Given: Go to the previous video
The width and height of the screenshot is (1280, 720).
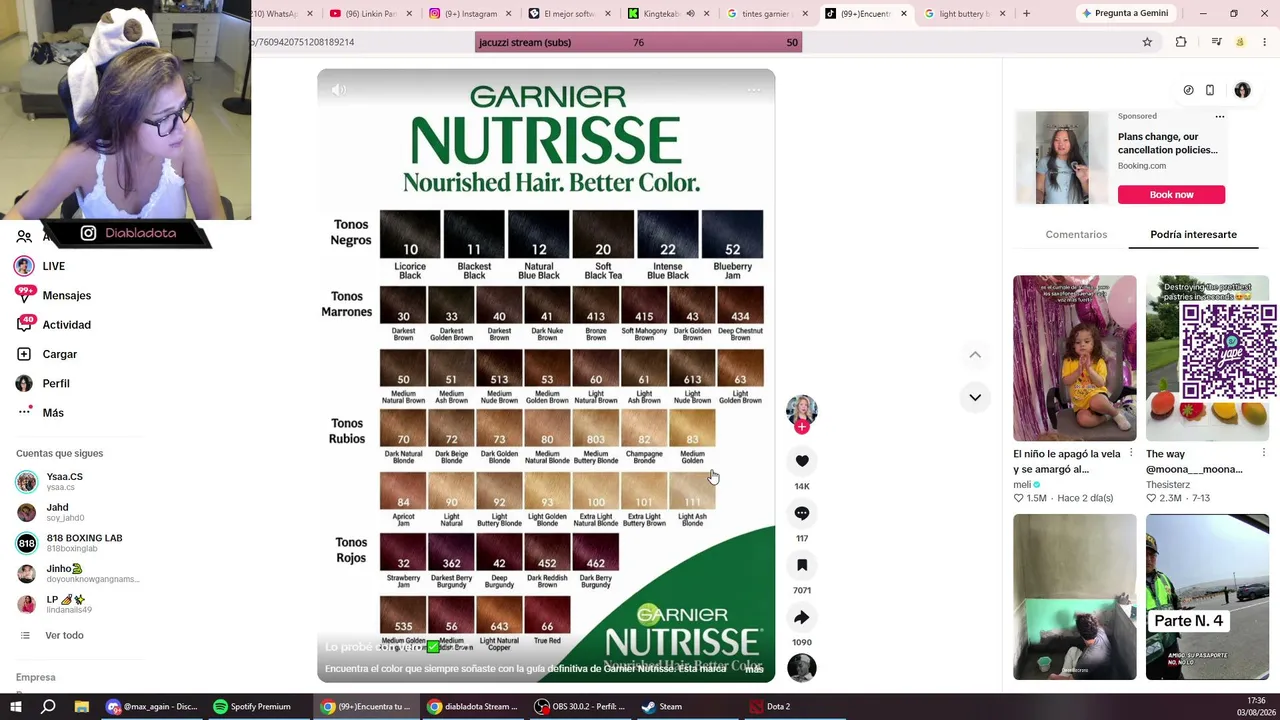Looking at the screenshot, I should [x=975, y=354].
